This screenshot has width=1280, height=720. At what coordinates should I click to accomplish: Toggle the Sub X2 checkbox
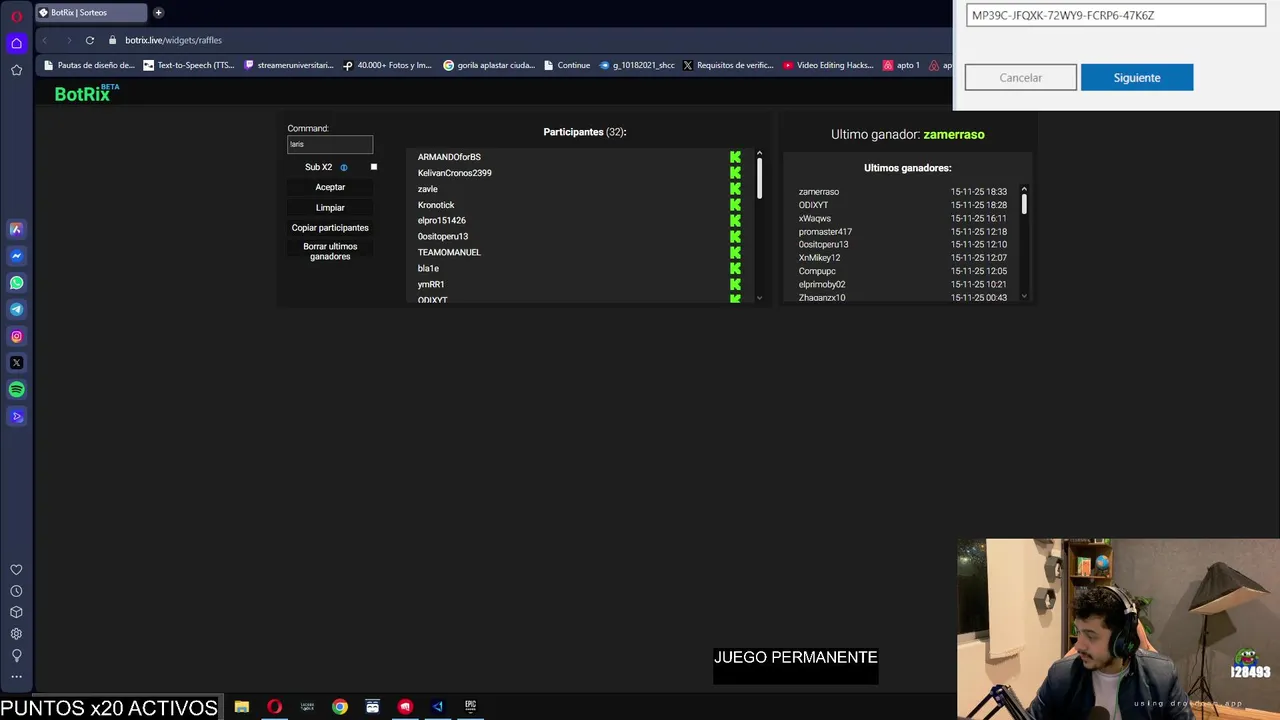(x=374, y=167)
